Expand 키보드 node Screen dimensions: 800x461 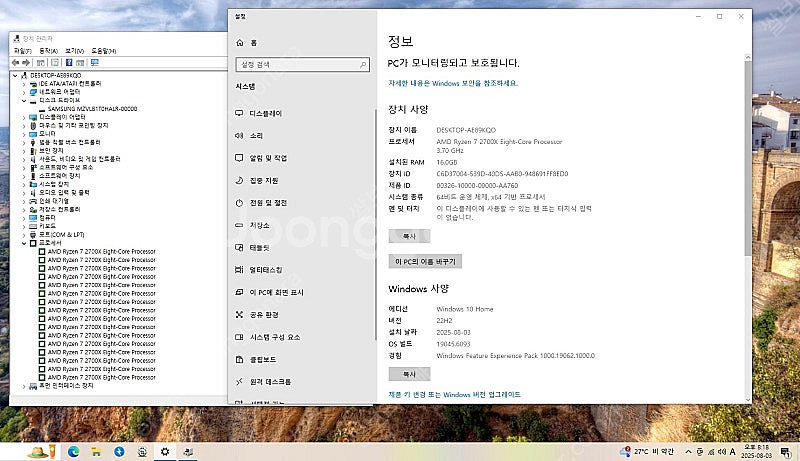click(23, 226)
